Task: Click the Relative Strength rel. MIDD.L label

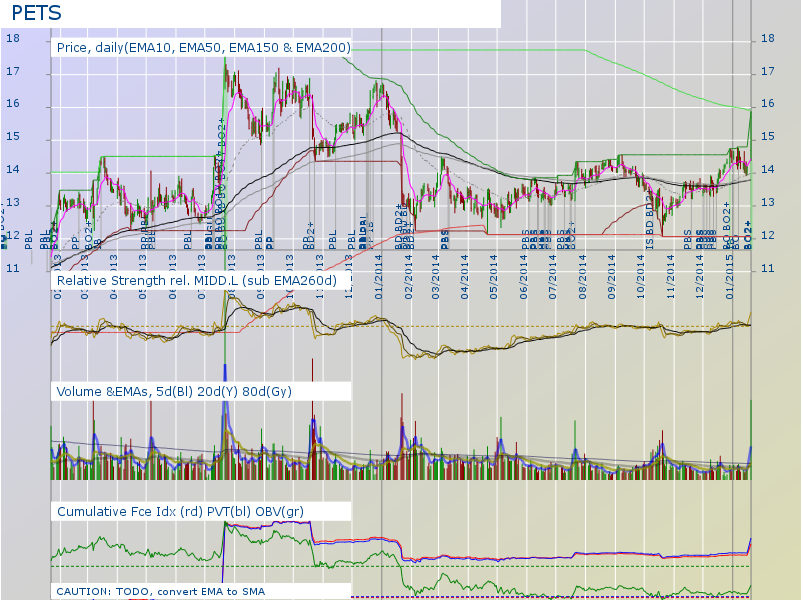Action: (x=197, y=281)
